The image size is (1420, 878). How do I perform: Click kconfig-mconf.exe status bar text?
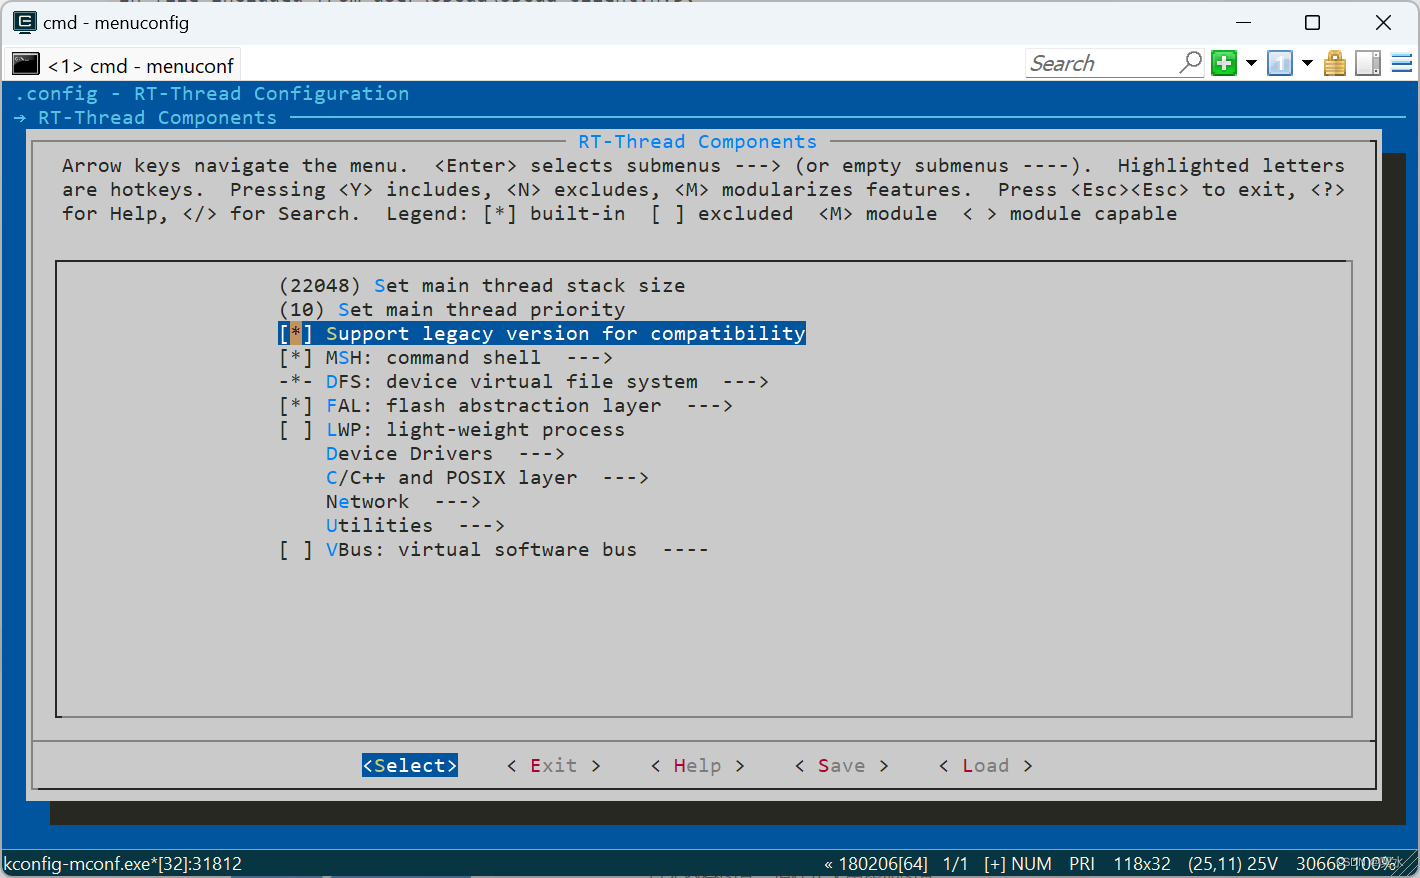point(123,863)
